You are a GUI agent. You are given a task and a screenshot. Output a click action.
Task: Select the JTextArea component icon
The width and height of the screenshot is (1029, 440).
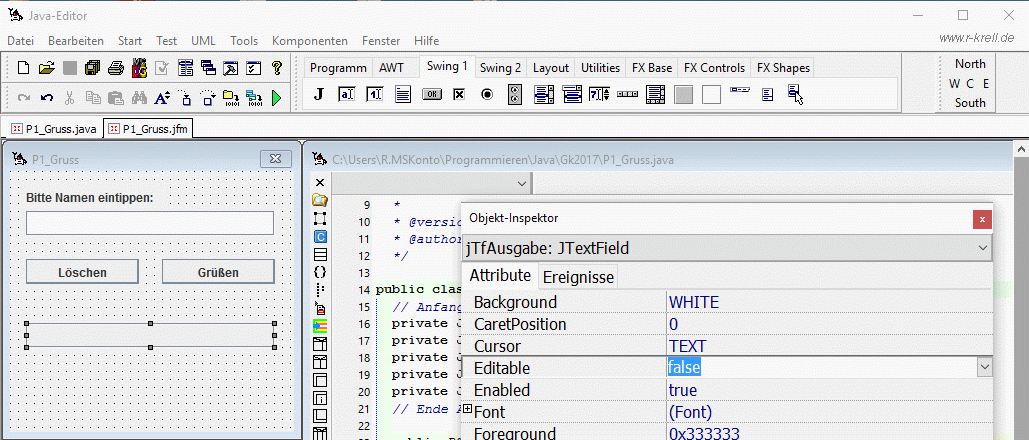[403, 95]
